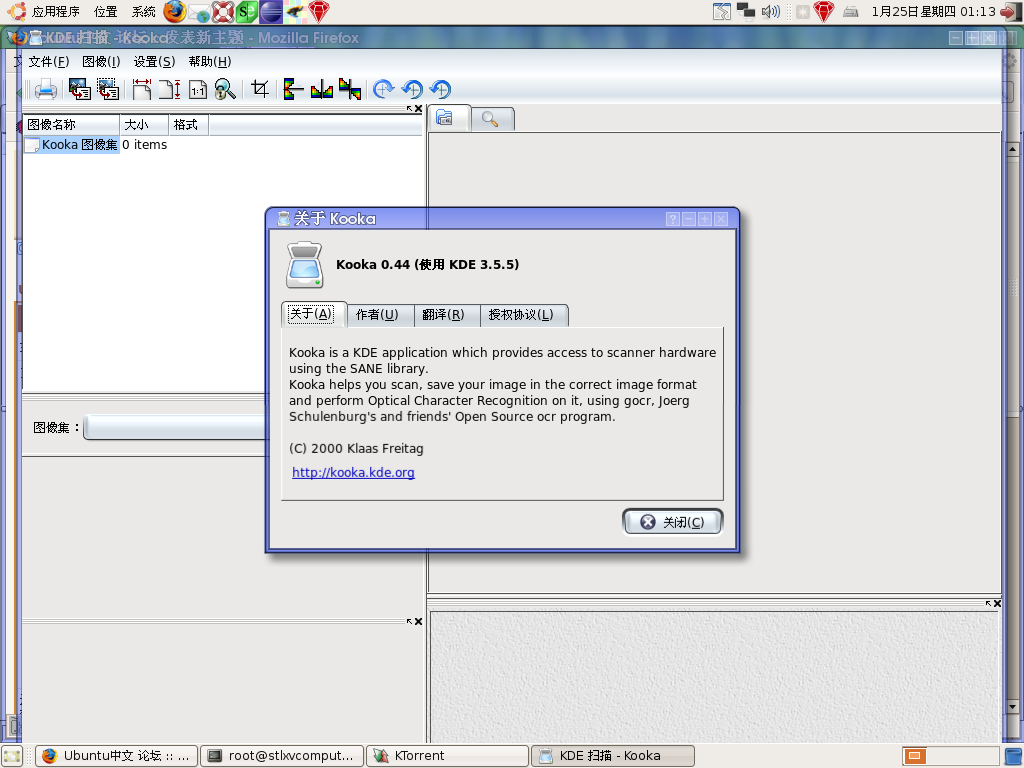Click the middle of the three rotate icons
The width and height of the screenshot is (1024, 768).
tap(412, 89)
